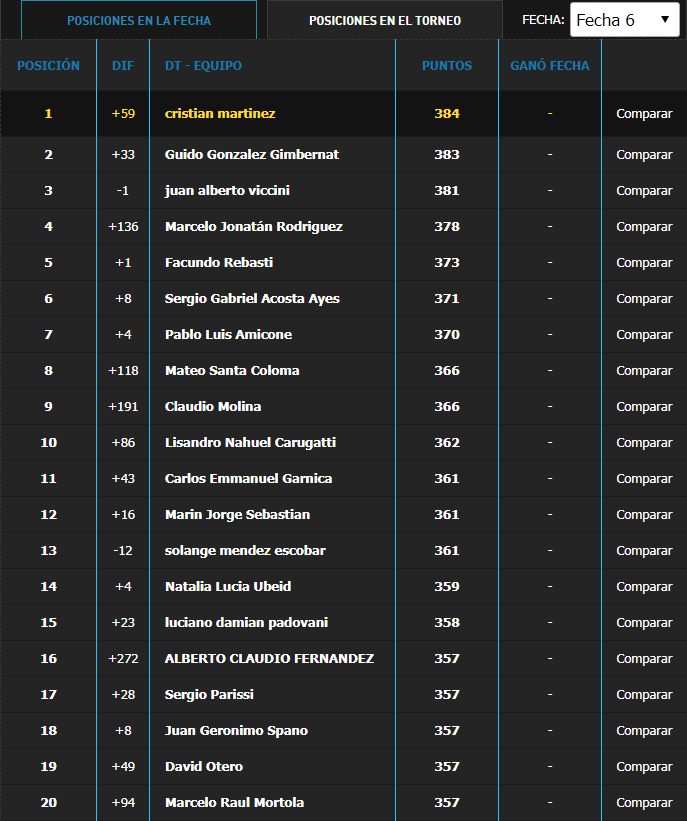The height and width of the screenshot is (821, 687).
Task: Select team name cristian martinez
Action: pyautogui.click(x=220, y=114)
